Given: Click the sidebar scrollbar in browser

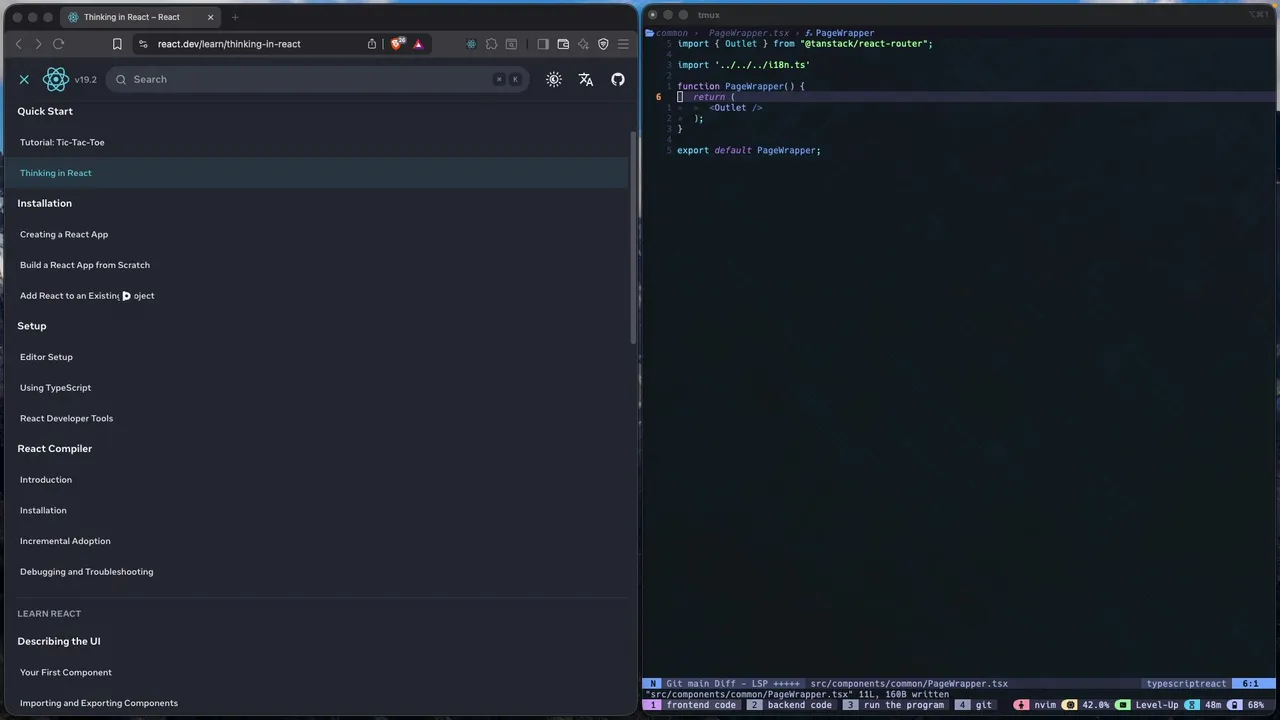Looking at the screenshot, I should pyautogui.click(x=632, y=238).
